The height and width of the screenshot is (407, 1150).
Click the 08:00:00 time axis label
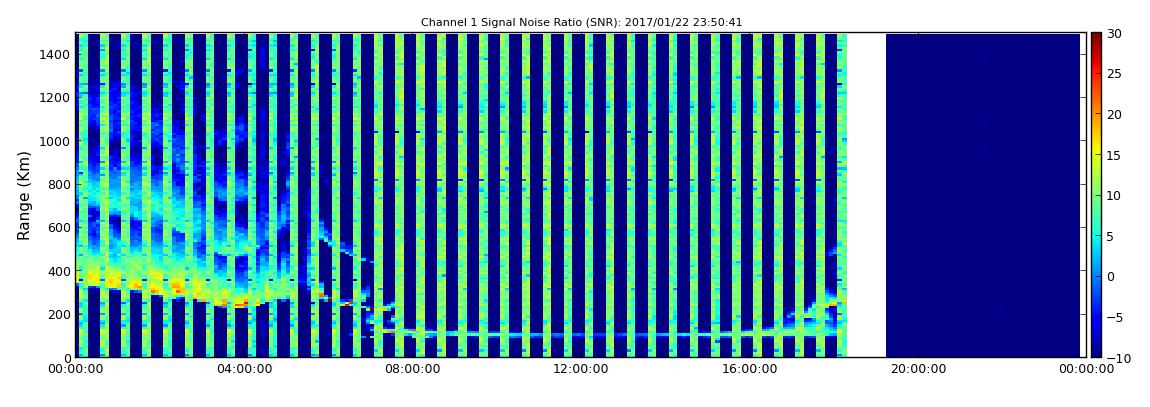coord(412,369)
